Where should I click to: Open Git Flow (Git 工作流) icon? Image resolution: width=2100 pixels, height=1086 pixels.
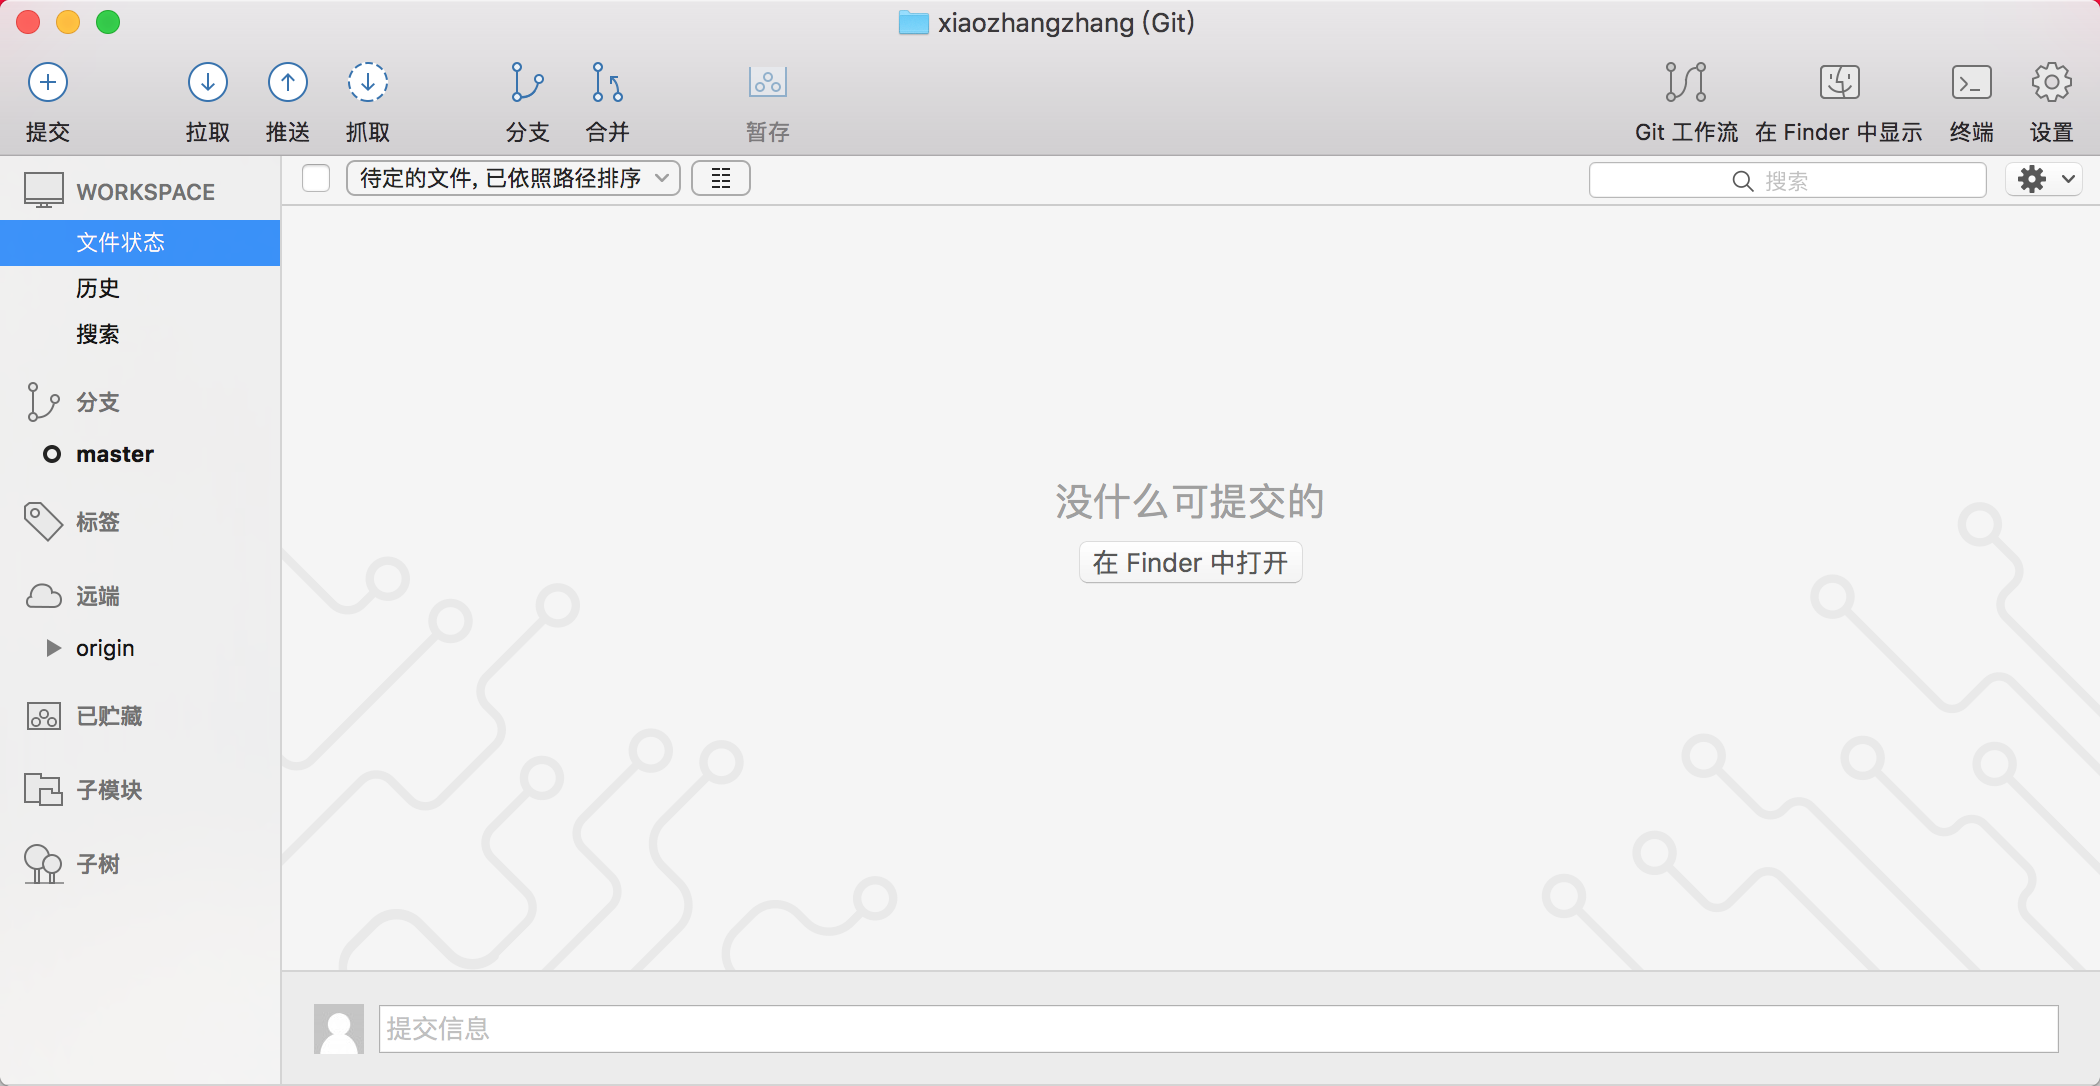tap(1685, 83)
